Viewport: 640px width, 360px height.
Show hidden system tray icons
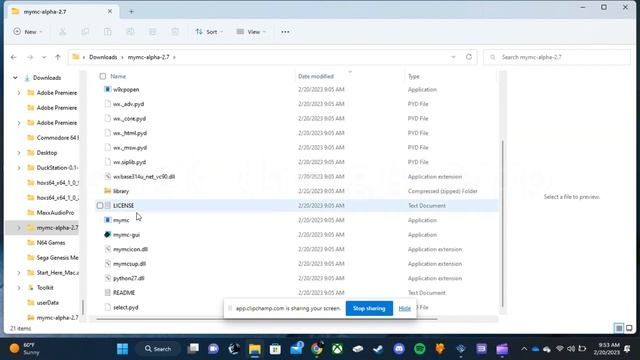pos(524,349)
